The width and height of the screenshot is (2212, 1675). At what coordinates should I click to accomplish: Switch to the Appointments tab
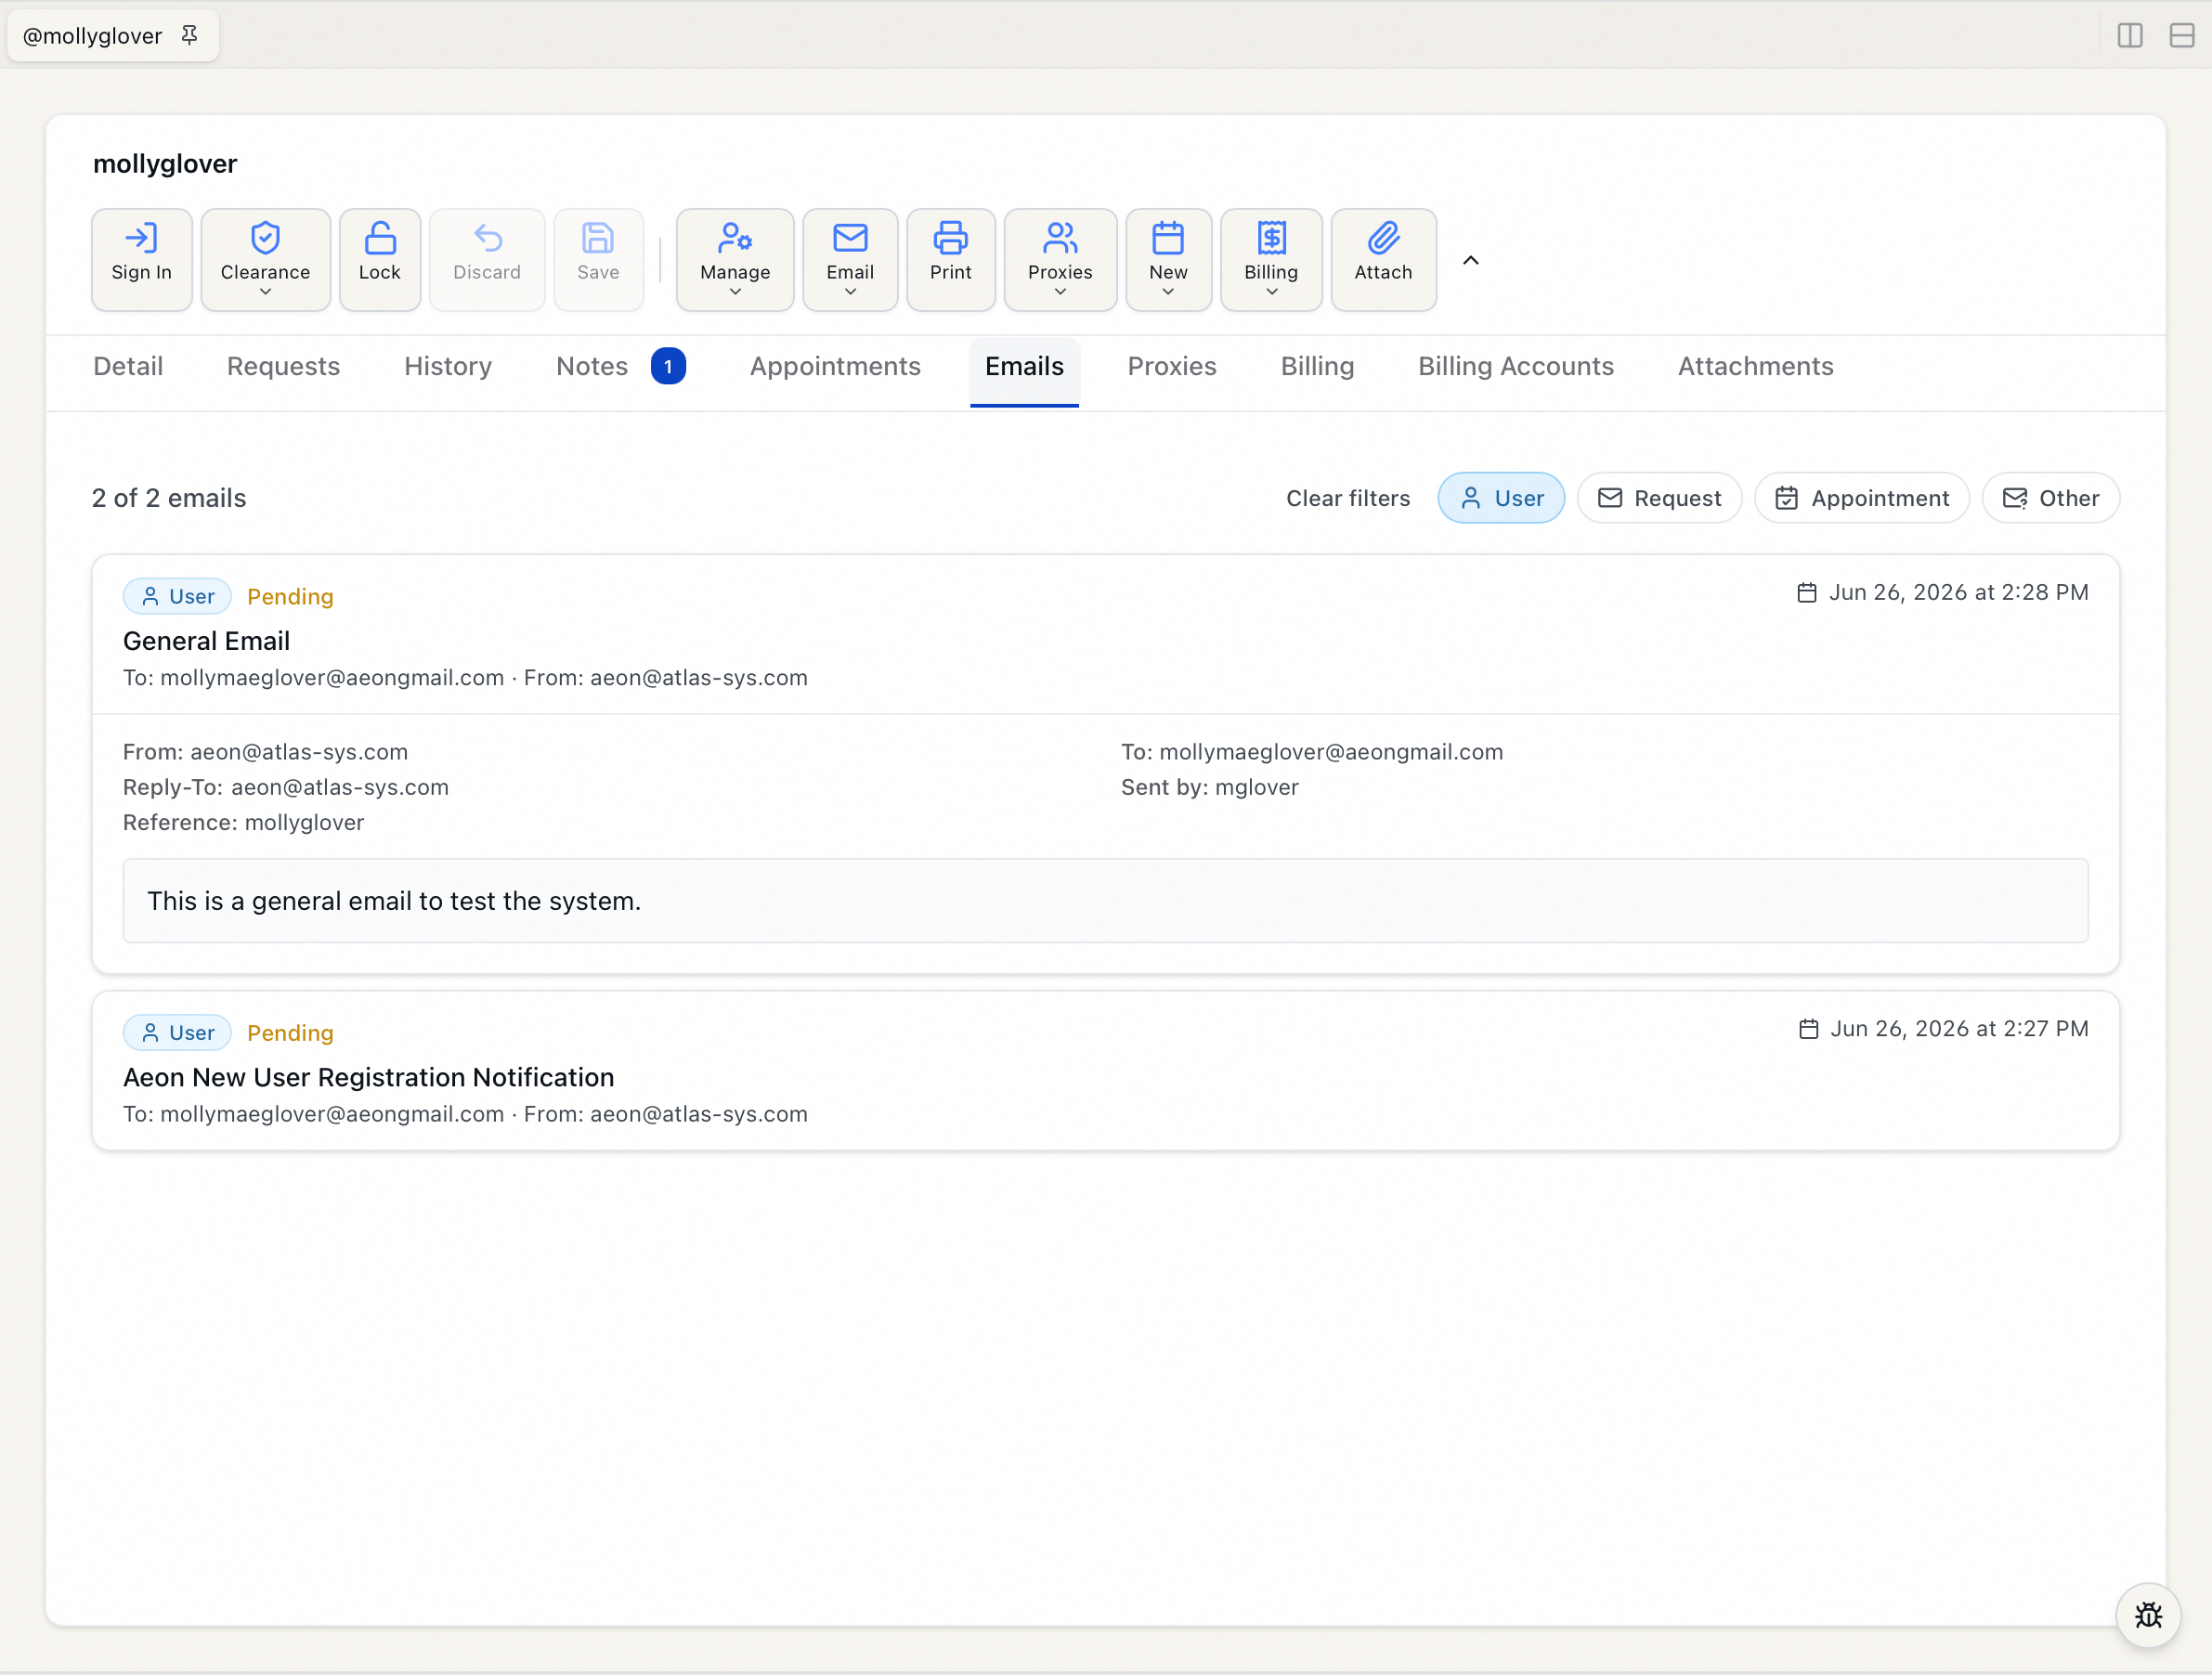tap(835, 366)
